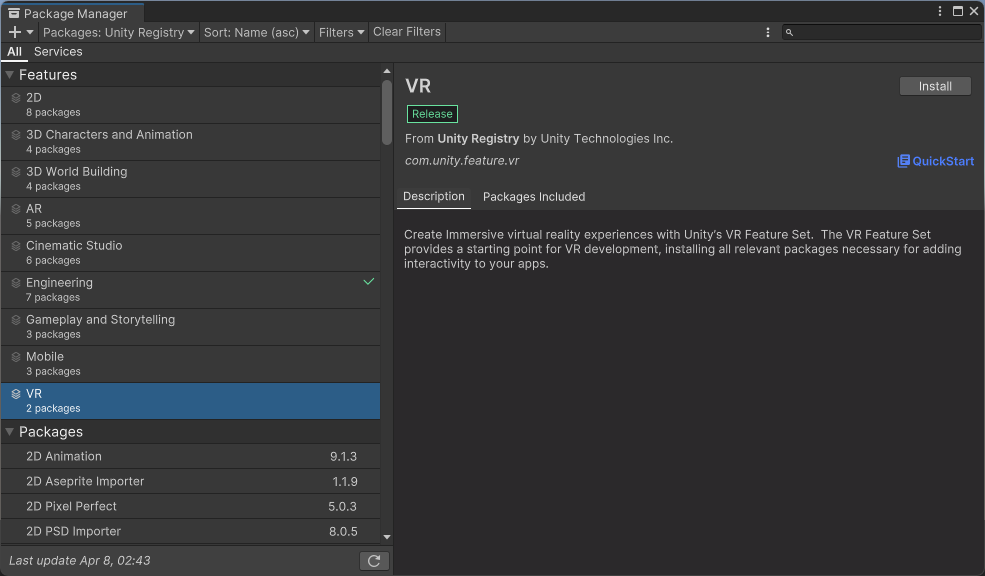This screenshot has width=985, height=576.
Task: Switch to the All tab
Action: pos(14,52)
